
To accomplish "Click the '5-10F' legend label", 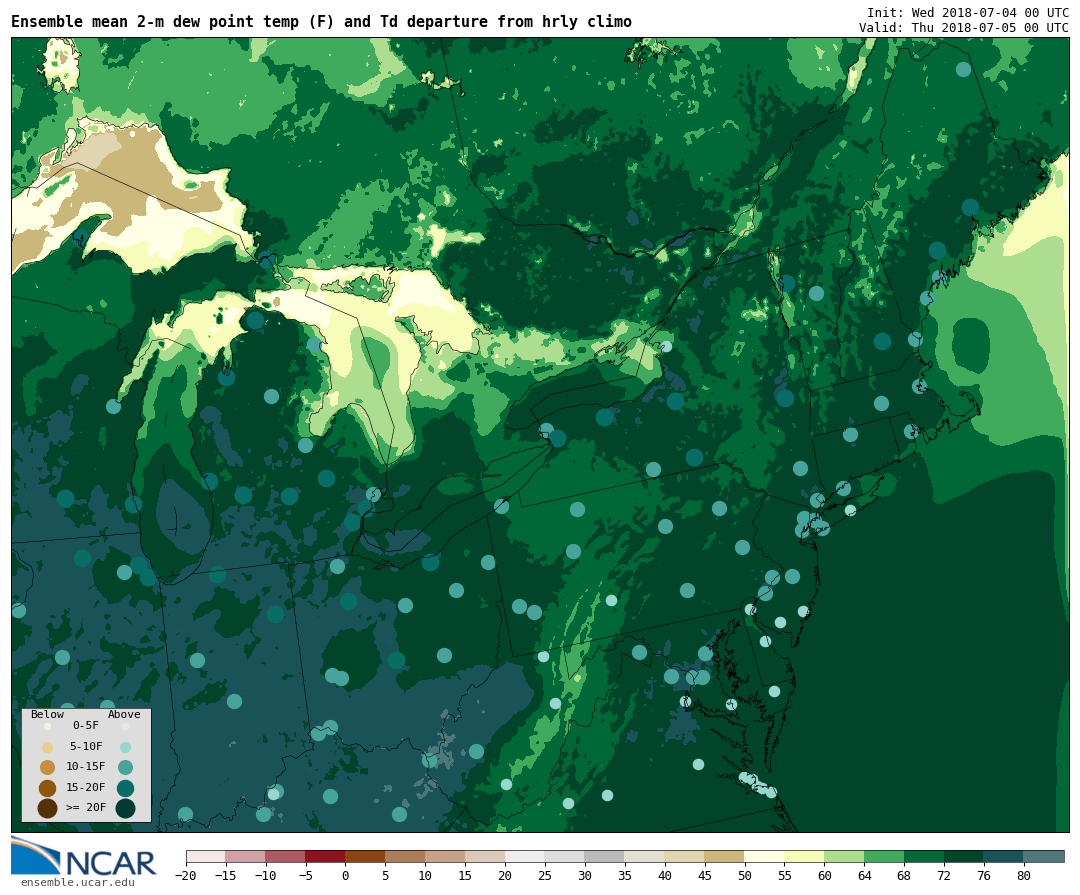I will pos(85,746).
